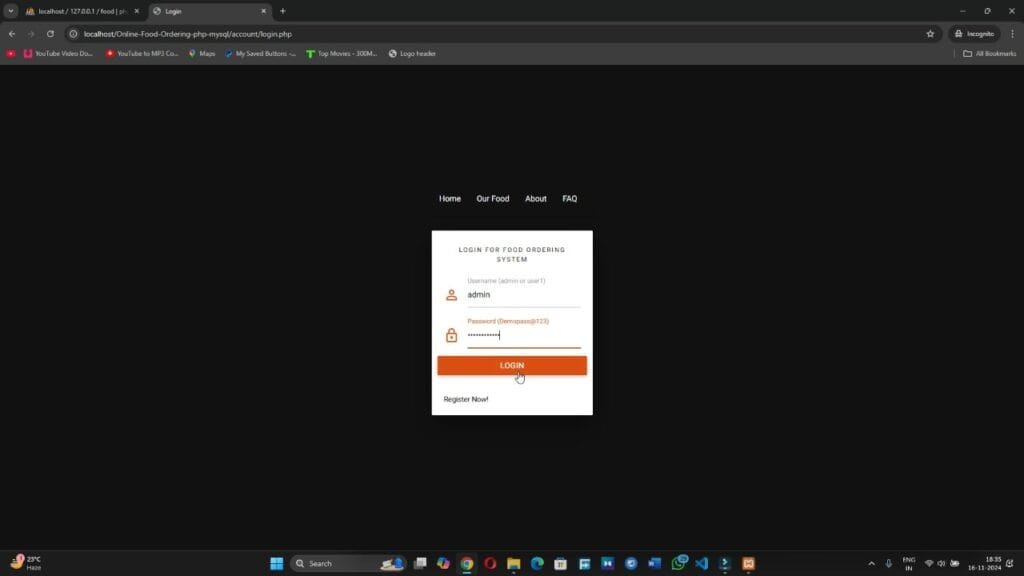Open the Maps bookmark from the bookmarks bar
1024x576 pixels.
pyautogui.click(x=203, y=53)
